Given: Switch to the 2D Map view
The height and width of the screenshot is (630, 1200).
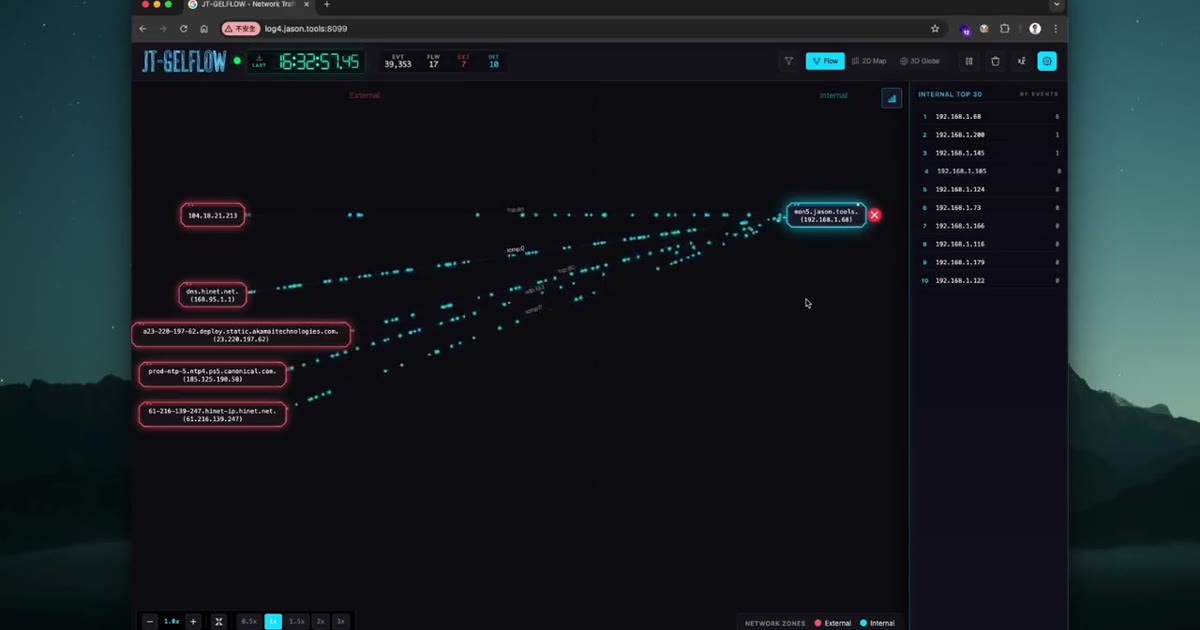Looking at the screenshot, I should (869, 61).
